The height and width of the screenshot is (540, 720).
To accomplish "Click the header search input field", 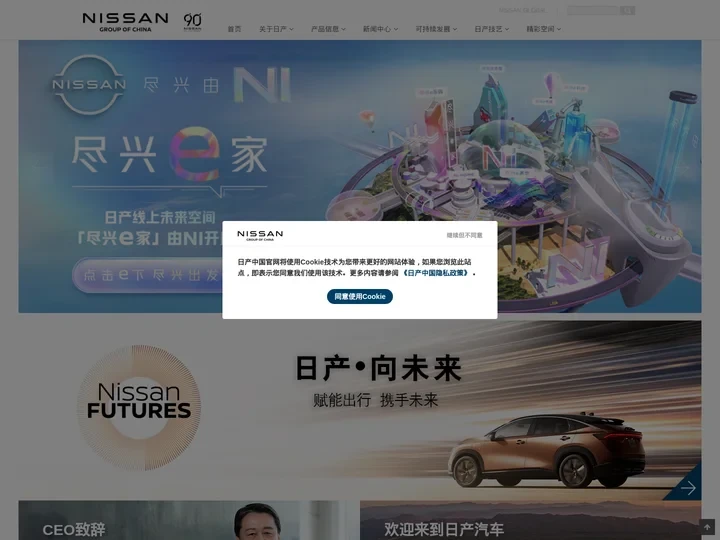I will pos(593,10).
